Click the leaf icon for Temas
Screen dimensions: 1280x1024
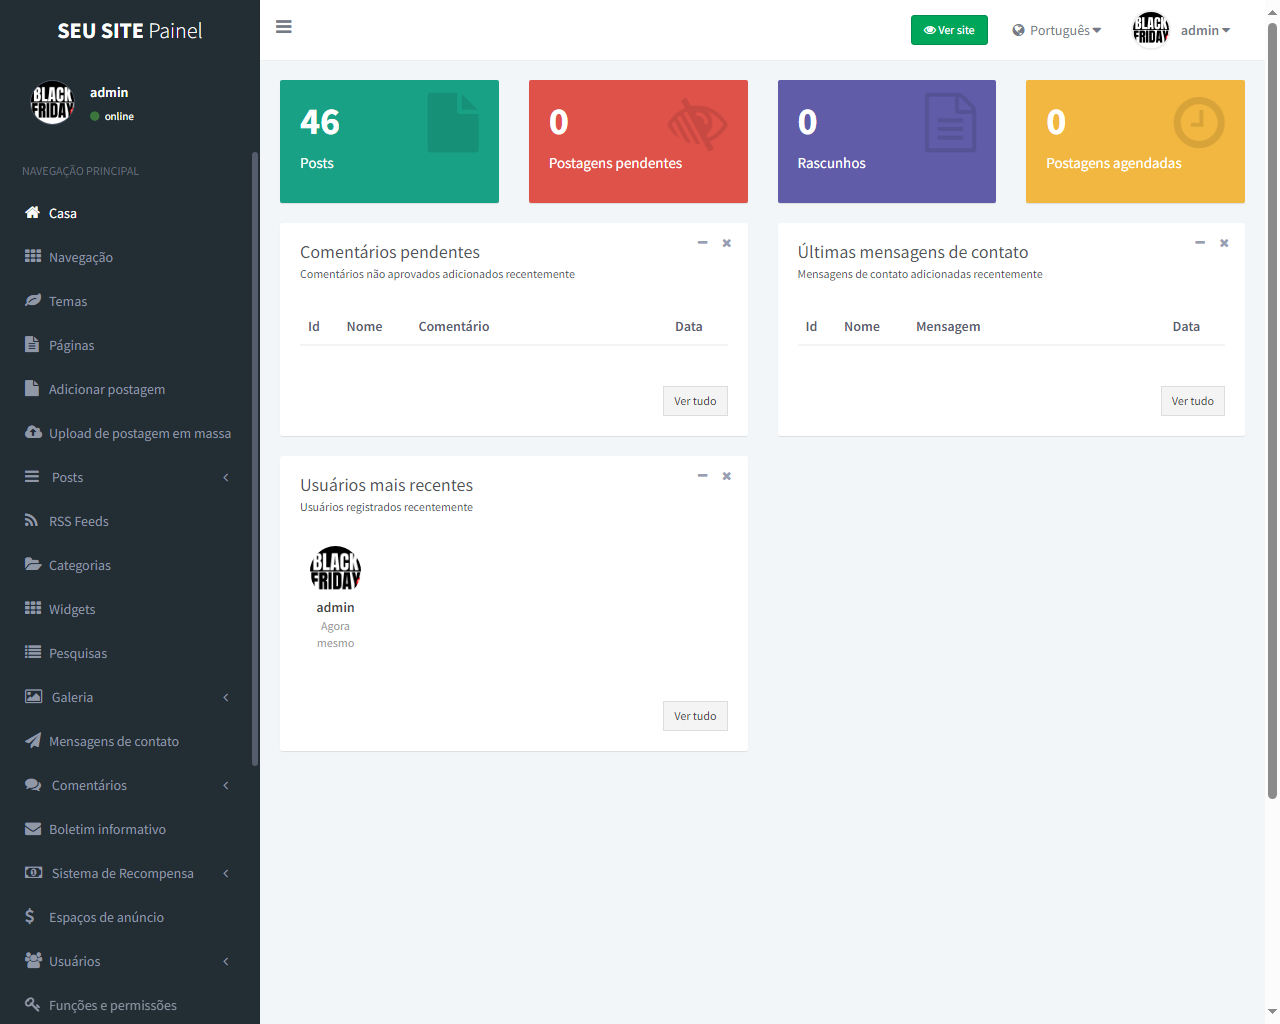tap(32, 300)
